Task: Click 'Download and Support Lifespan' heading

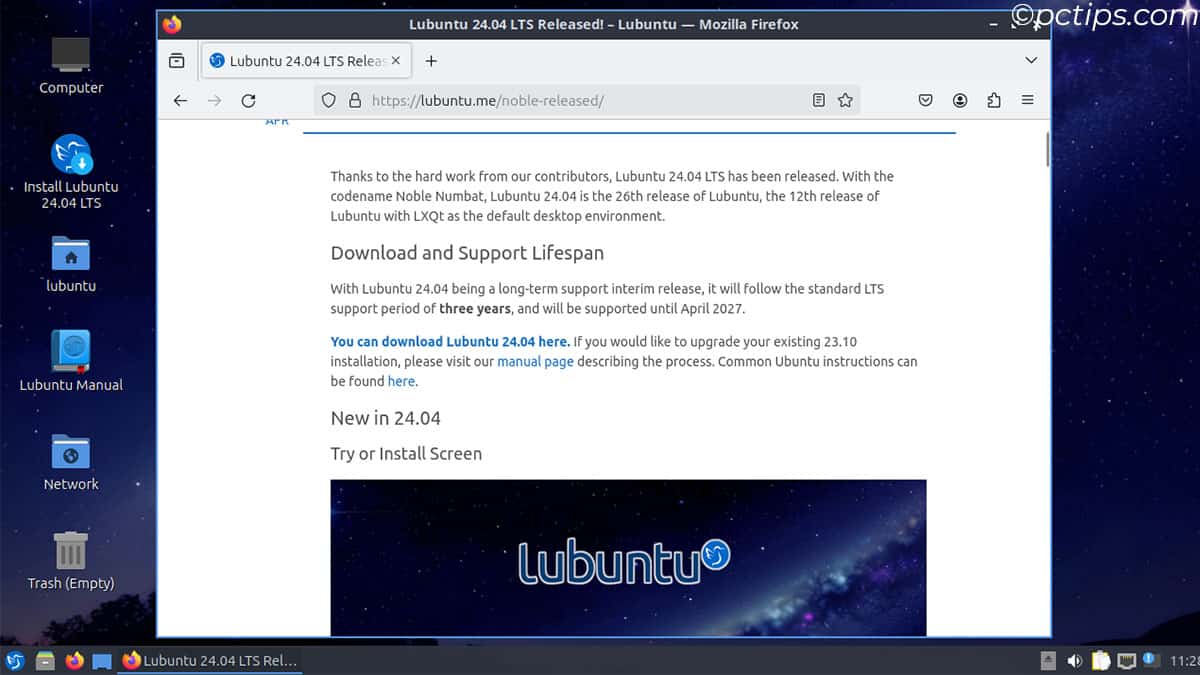Action: (x=467, y=252)
